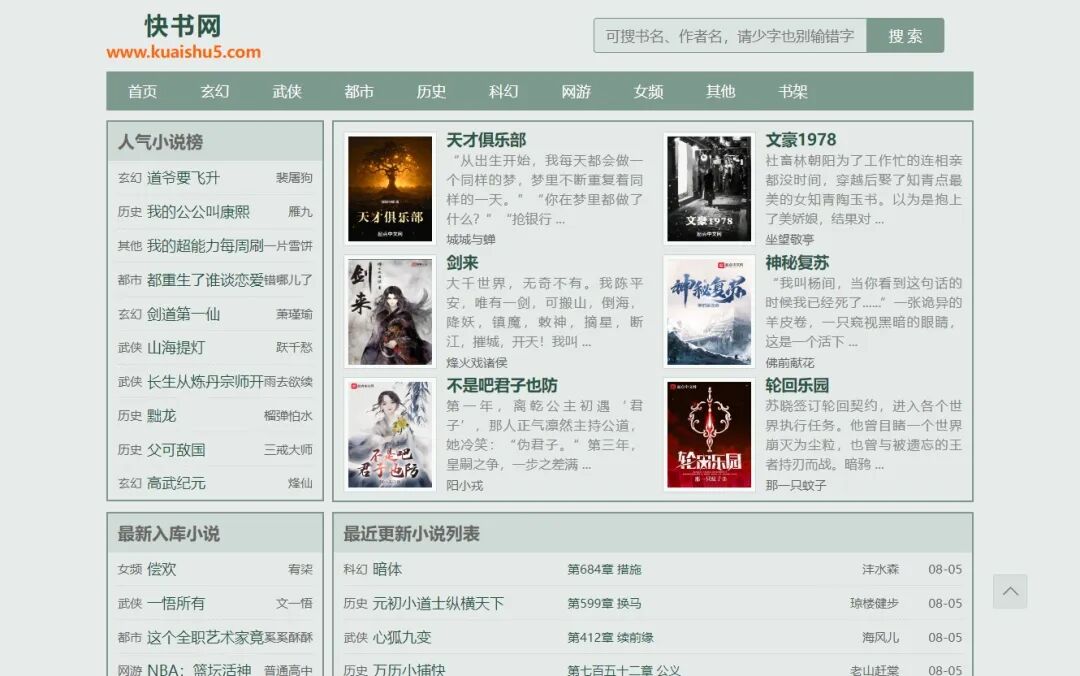Open 元初小道士纵横天下 in updated list
The height and width of the screenshot is (676, 1080).
click(x=438, y=603)
